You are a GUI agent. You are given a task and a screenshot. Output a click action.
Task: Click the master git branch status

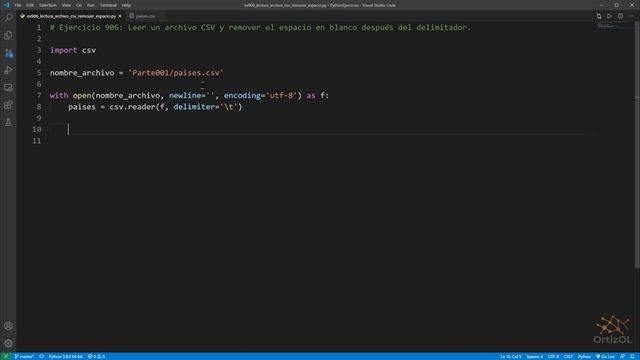click(x=24, y=356)
